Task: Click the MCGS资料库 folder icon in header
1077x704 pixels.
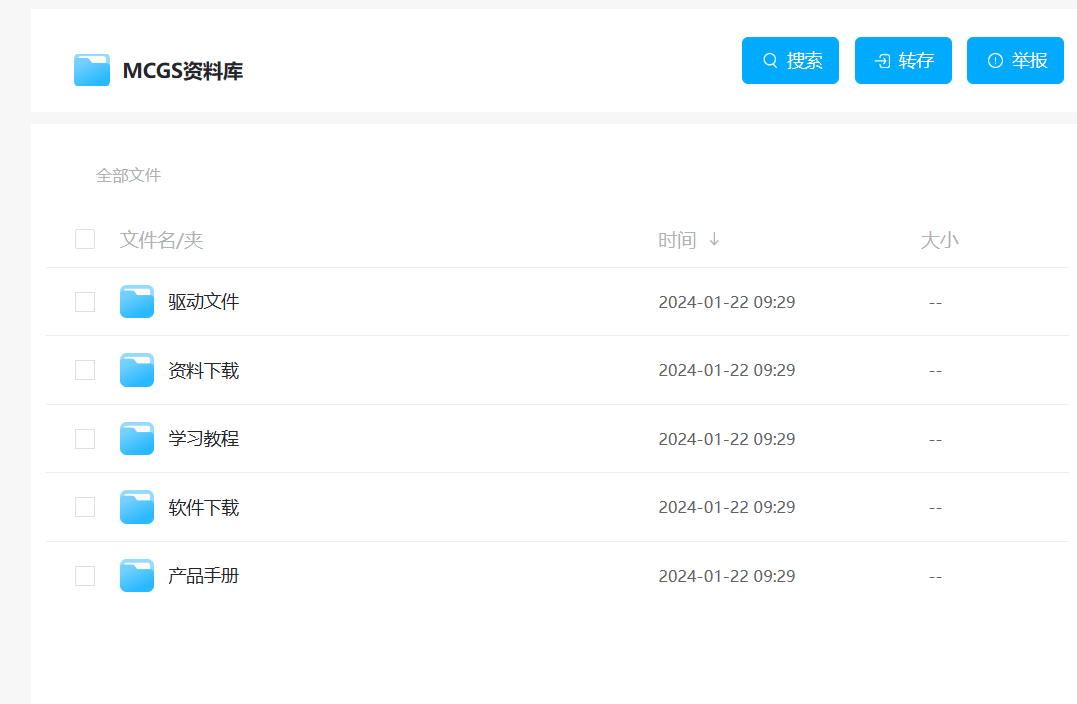Action: [x=92, y=70]
